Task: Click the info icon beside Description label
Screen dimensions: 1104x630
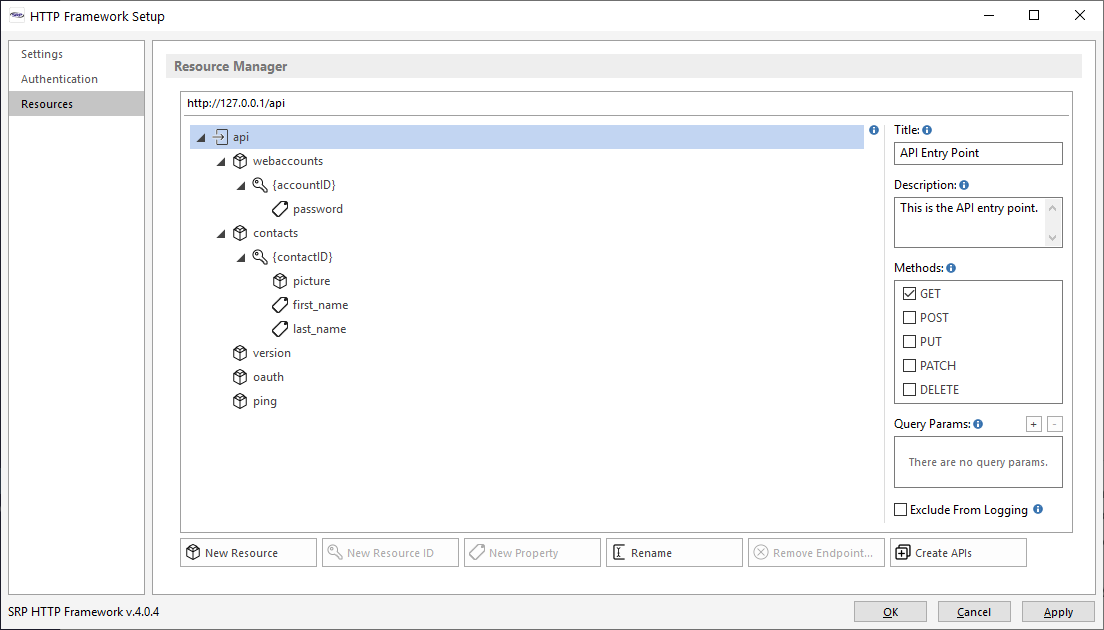Action: tap(964, 185)
